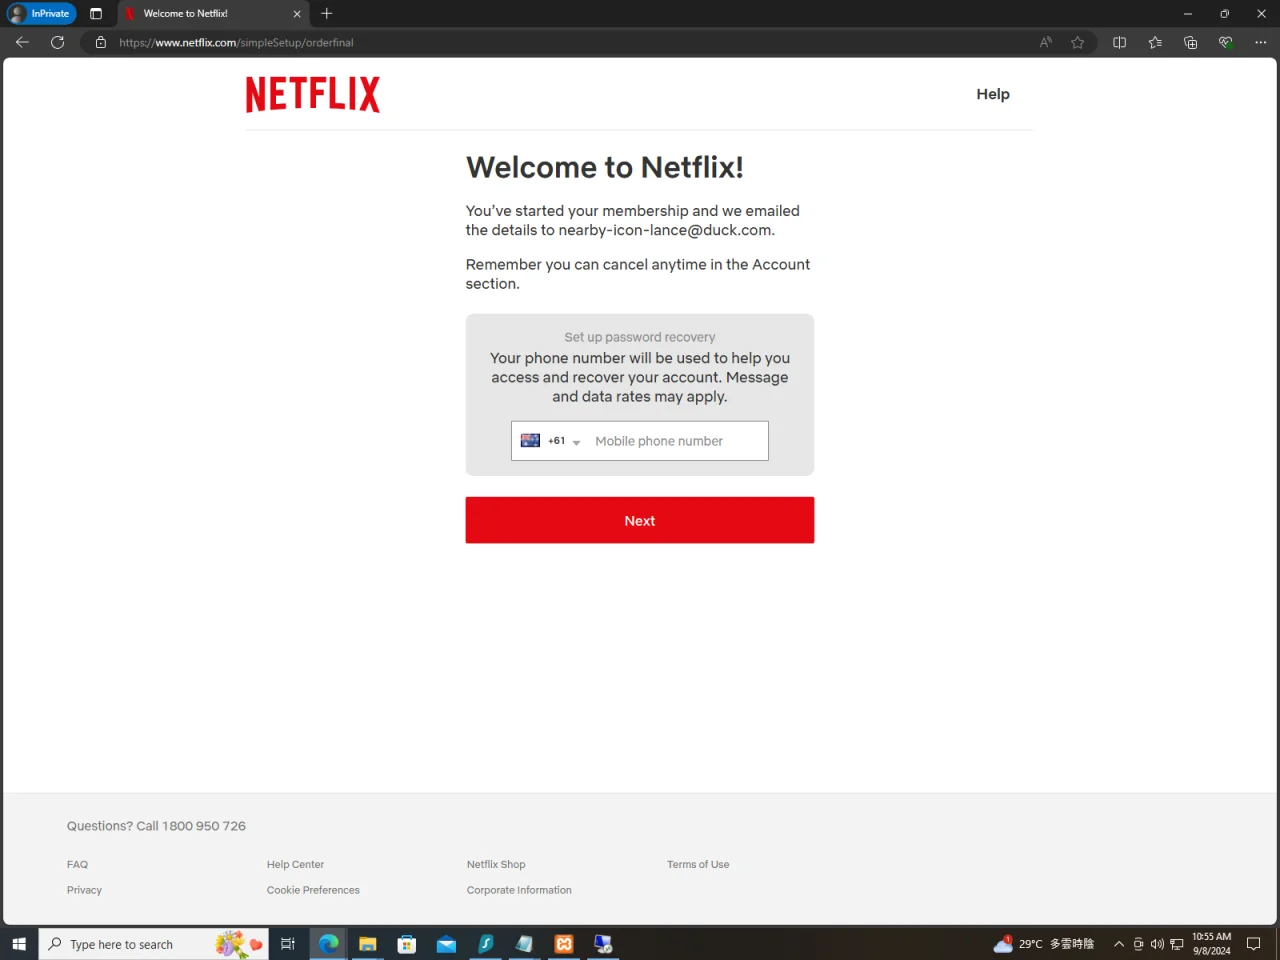The width and height of the screenshot is (1280, 960).
Task: Open the tab actions menu icon
Action: coord(96,13)
